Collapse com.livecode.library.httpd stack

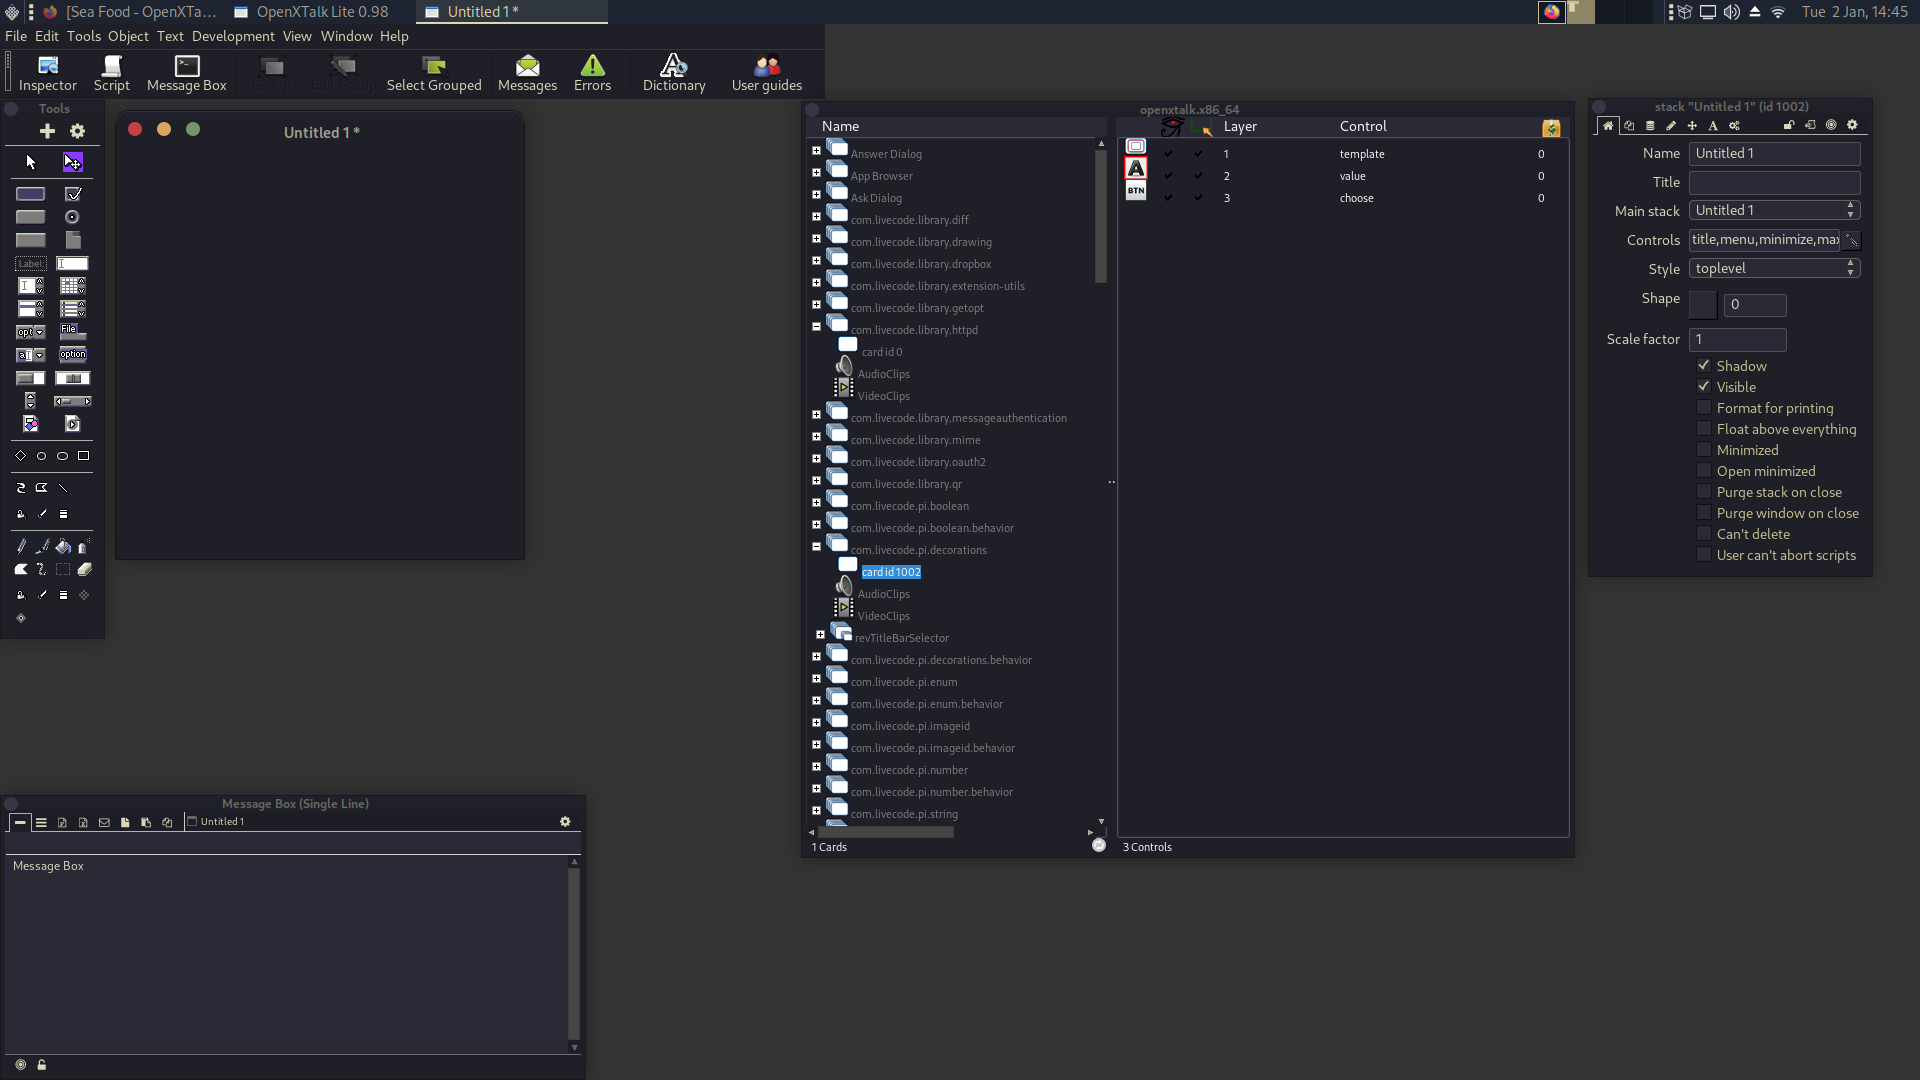816,327
